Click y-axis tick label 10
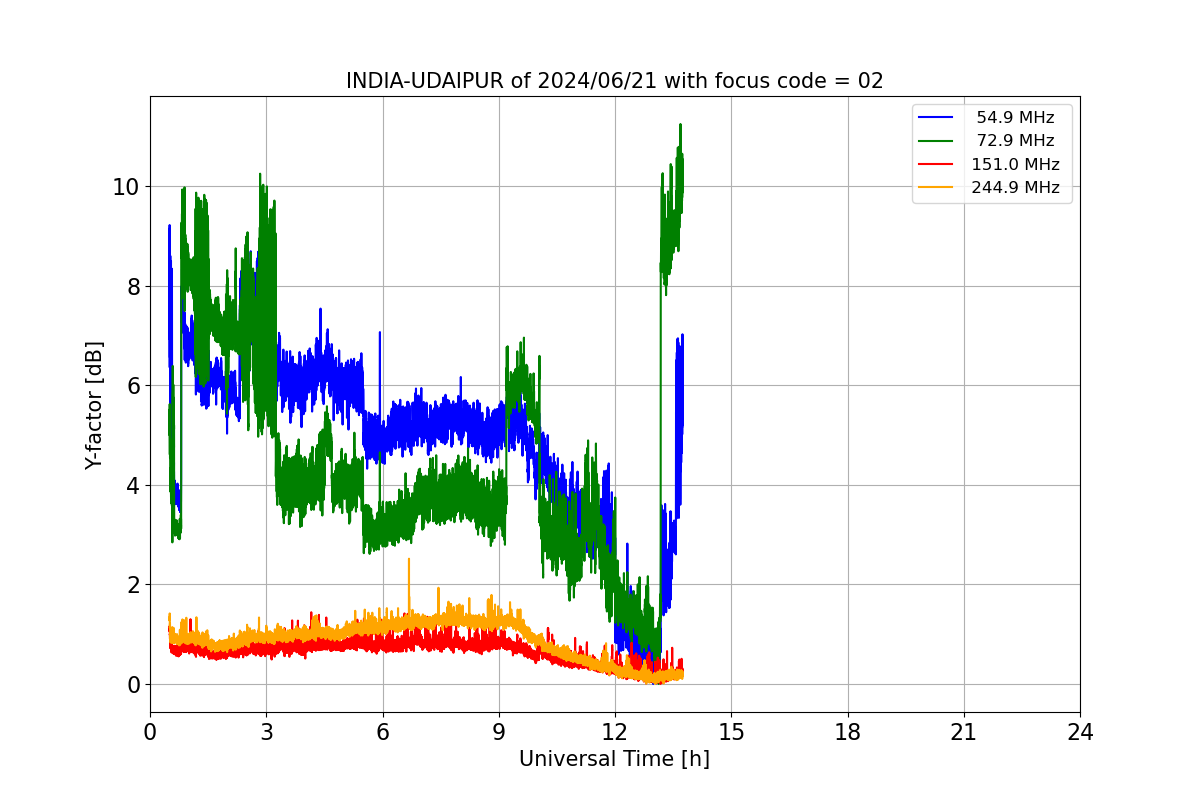The image size is (1200, 800). click(126, 187)
